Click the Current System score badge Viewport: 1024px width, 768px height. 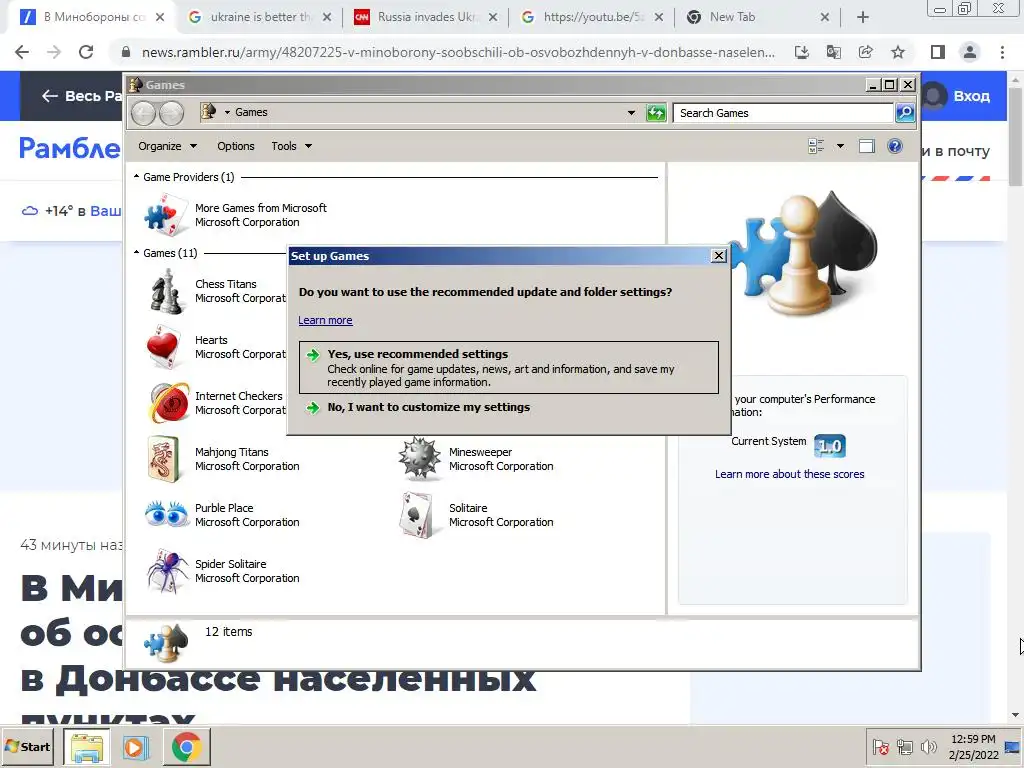point(830,446)
